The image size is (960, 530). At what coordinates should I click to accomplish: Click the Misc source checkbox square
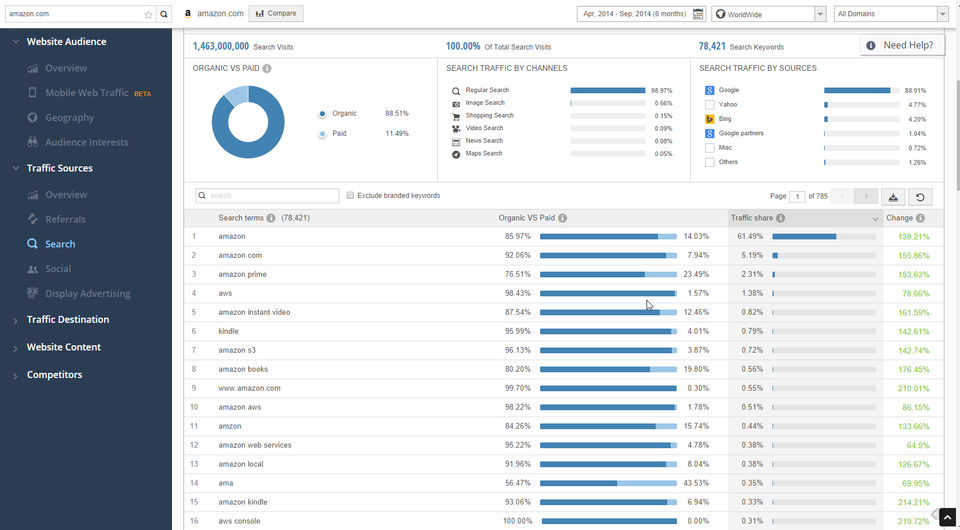pos(710,147)
